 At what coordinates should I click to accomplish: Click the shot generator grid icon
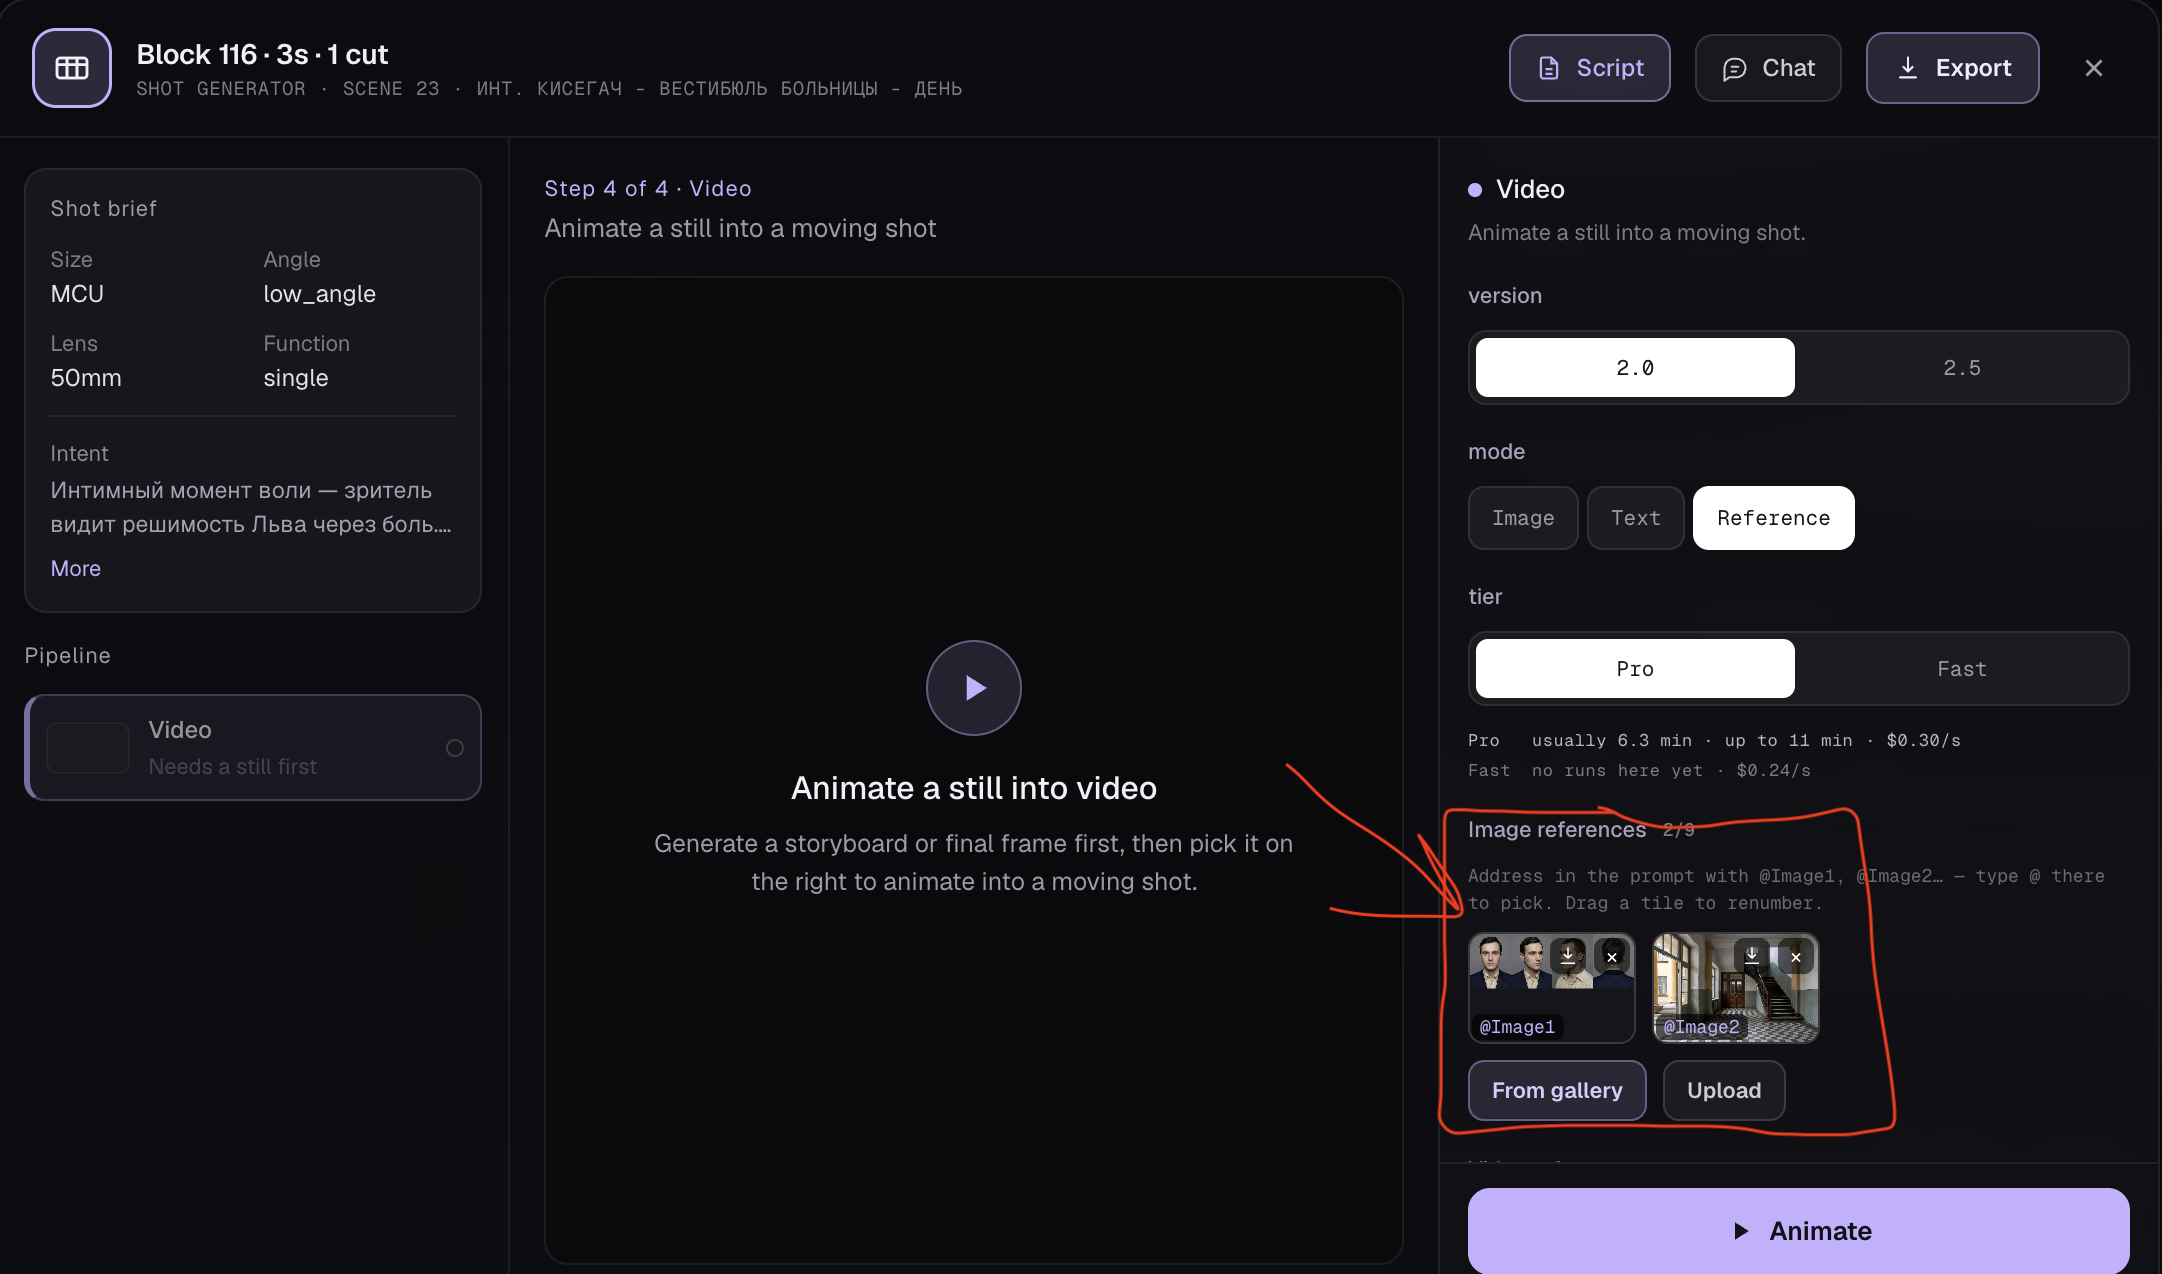(x=72, y=68)
